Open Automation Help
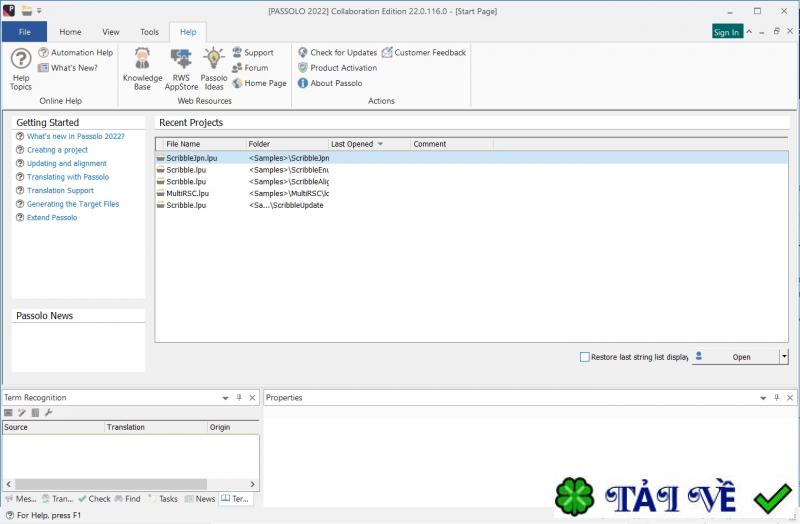 click(76, 53)
